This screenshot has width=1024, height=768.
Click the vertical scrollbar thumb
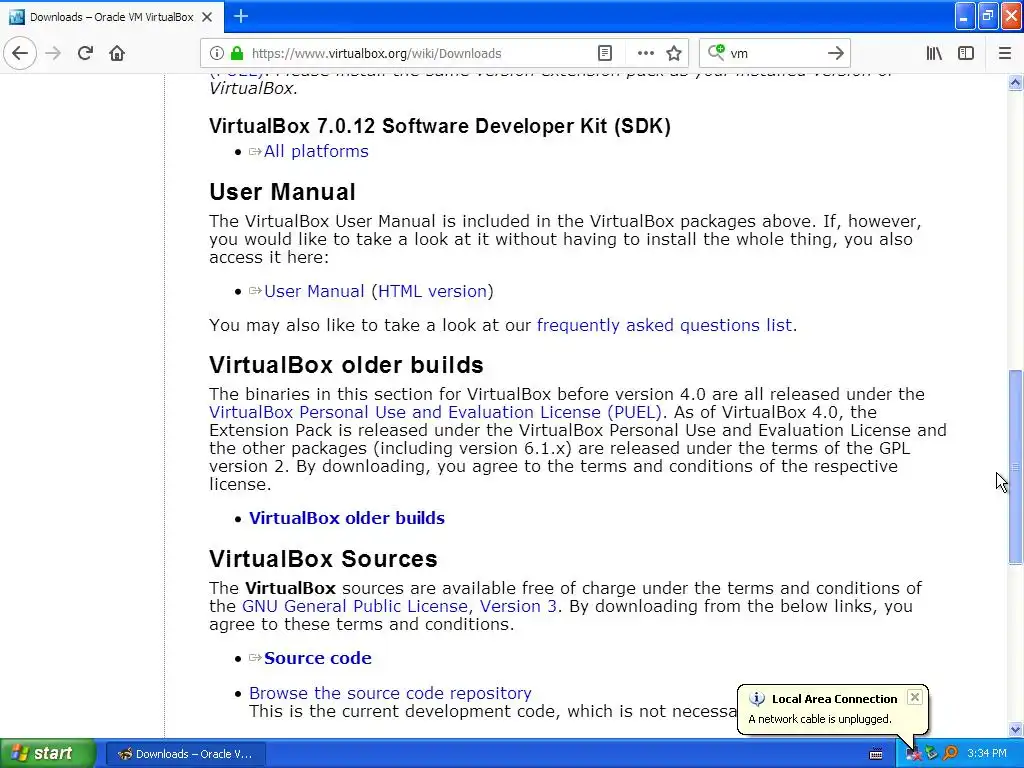coord(1015,466)
